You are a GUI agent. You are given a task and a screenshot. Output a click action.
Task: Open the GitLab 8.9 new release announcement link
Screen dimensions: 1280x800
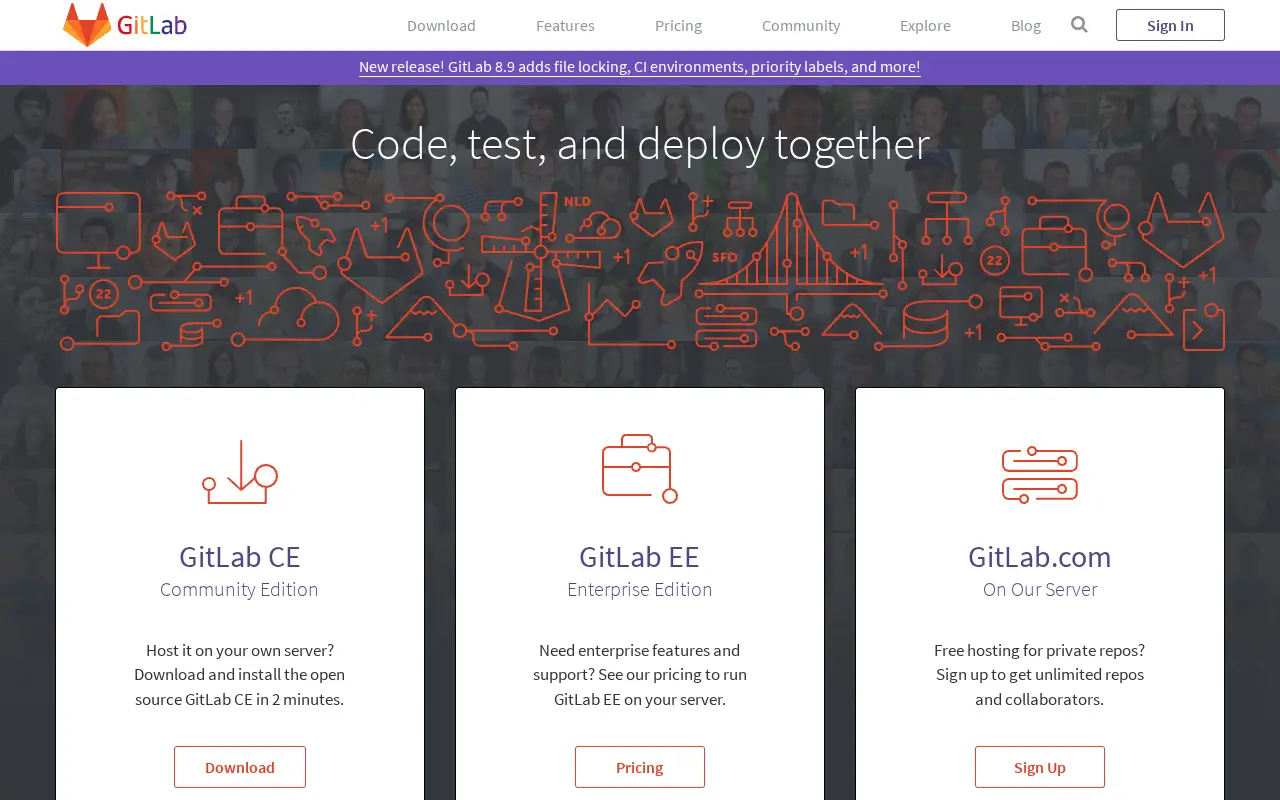[640, 67]
